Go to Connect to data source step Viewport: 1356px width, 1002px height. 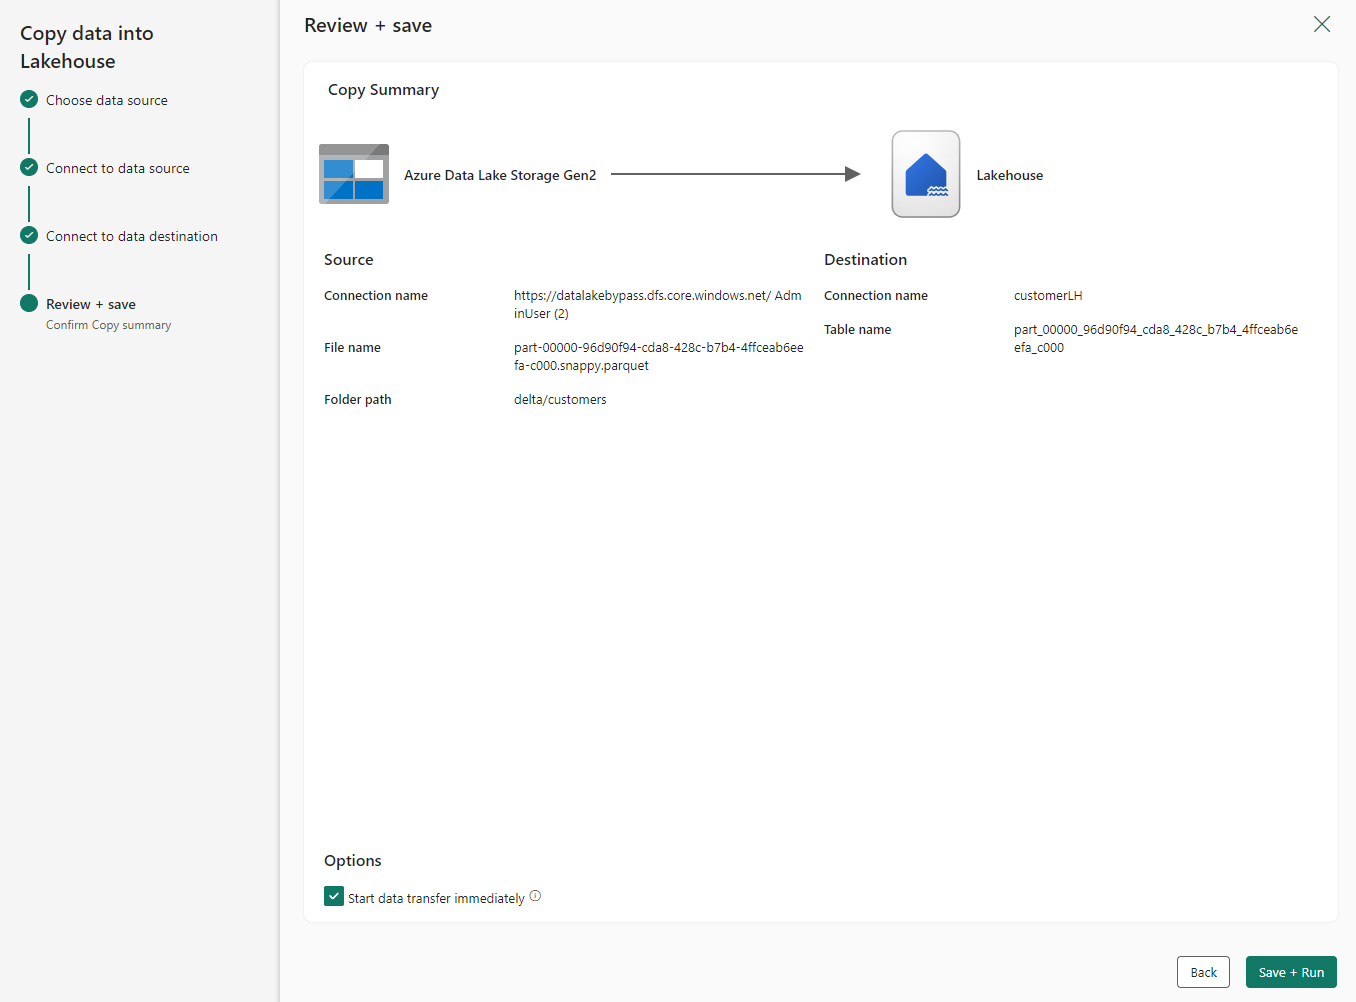[x=118, y=168]
